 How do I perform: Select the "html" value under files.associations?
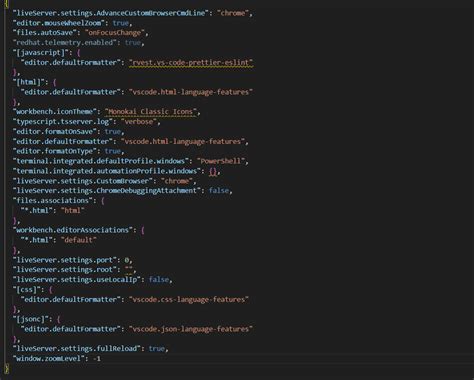pos(73,210)
